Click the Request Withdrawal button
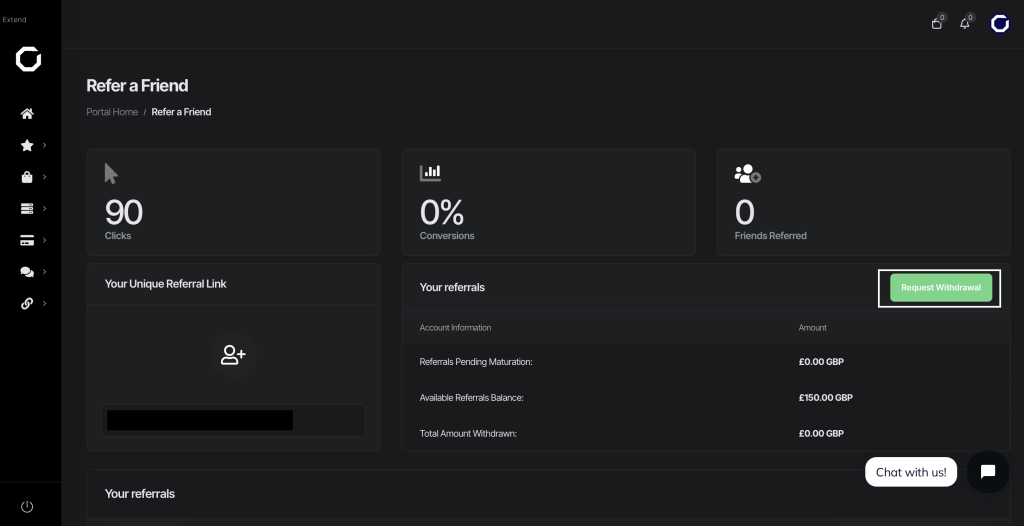The height and width of the screenshot is (526, 1024). coord(940,288)
